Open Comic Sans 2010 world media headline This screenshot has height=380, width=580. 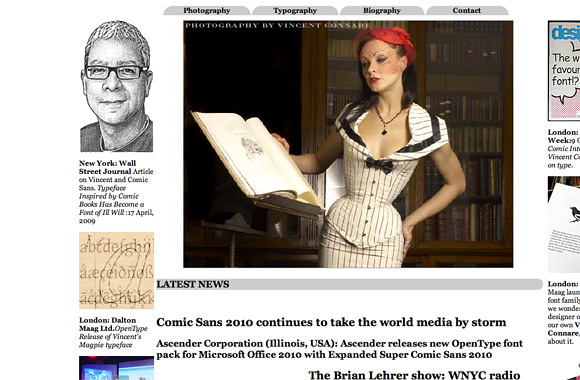331,322
